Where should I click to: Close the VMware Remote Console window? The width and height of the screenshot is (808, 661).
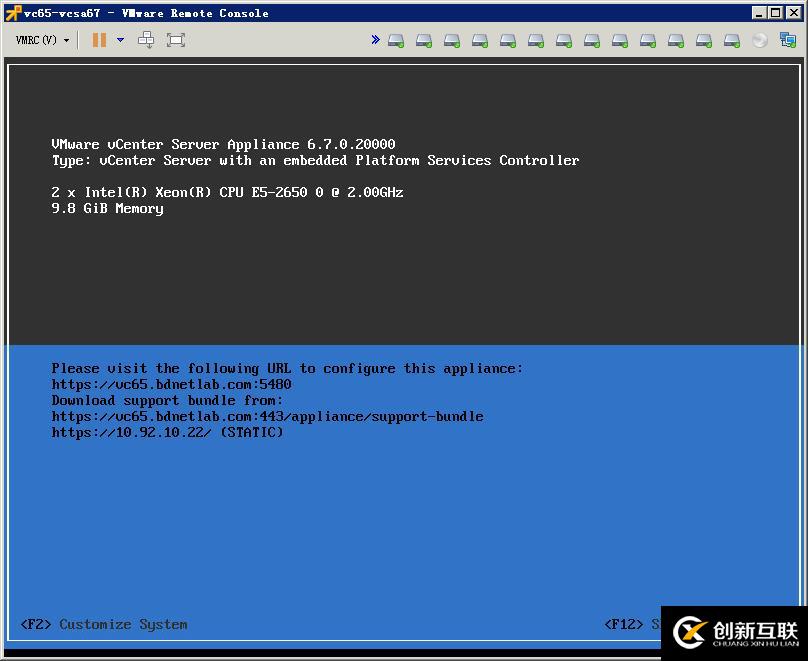pyautogui.click(x=794, y=13)
